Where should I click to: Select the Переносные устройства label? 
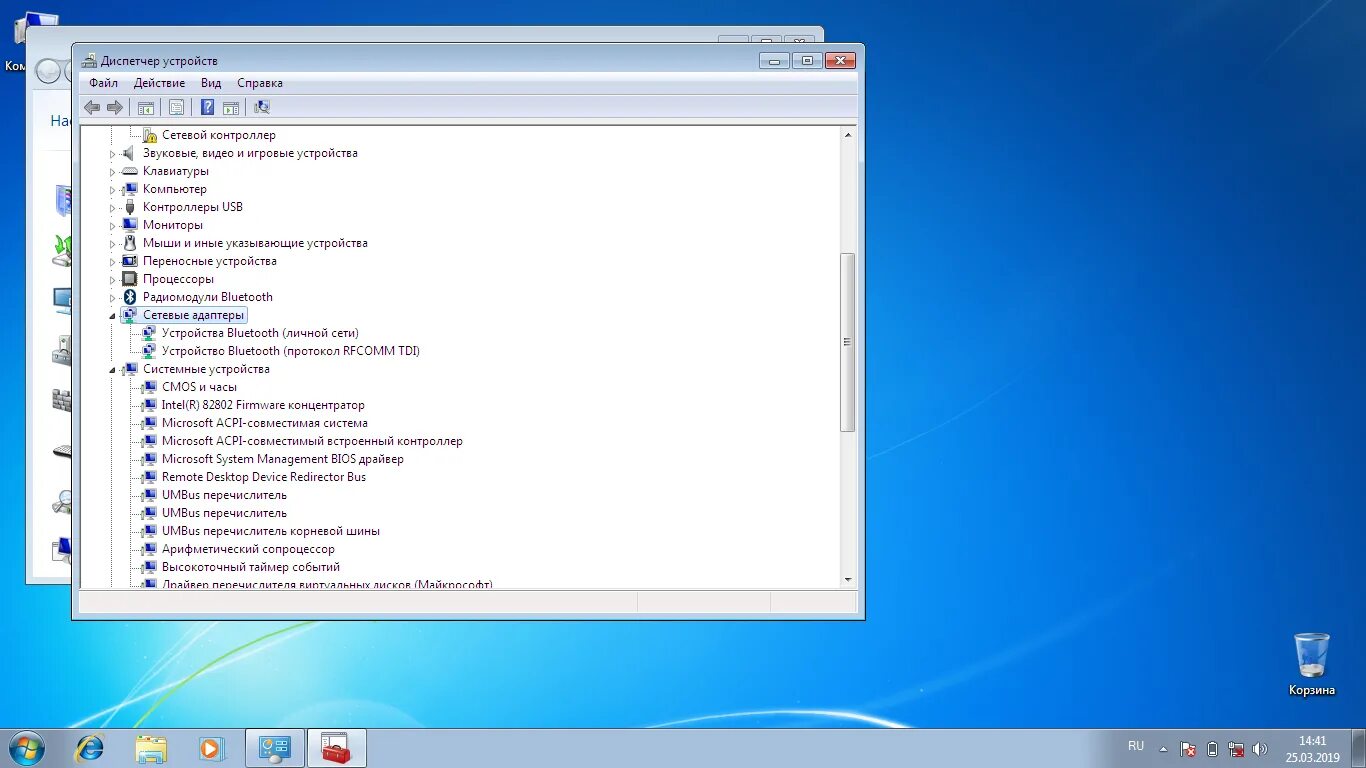(x=210, y=261)
